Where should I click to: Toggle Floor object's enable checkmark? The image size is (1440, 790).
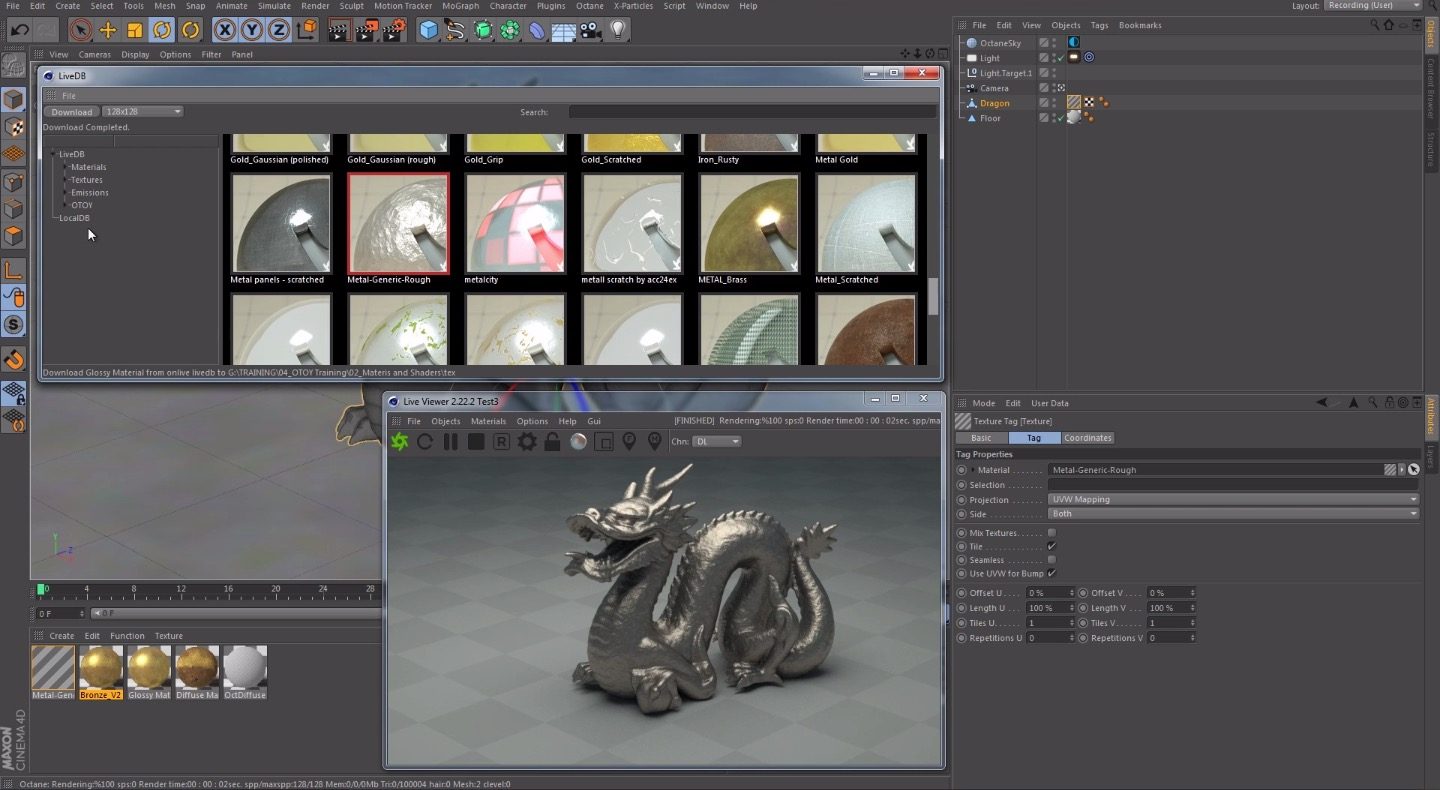tap(1060, 118)
